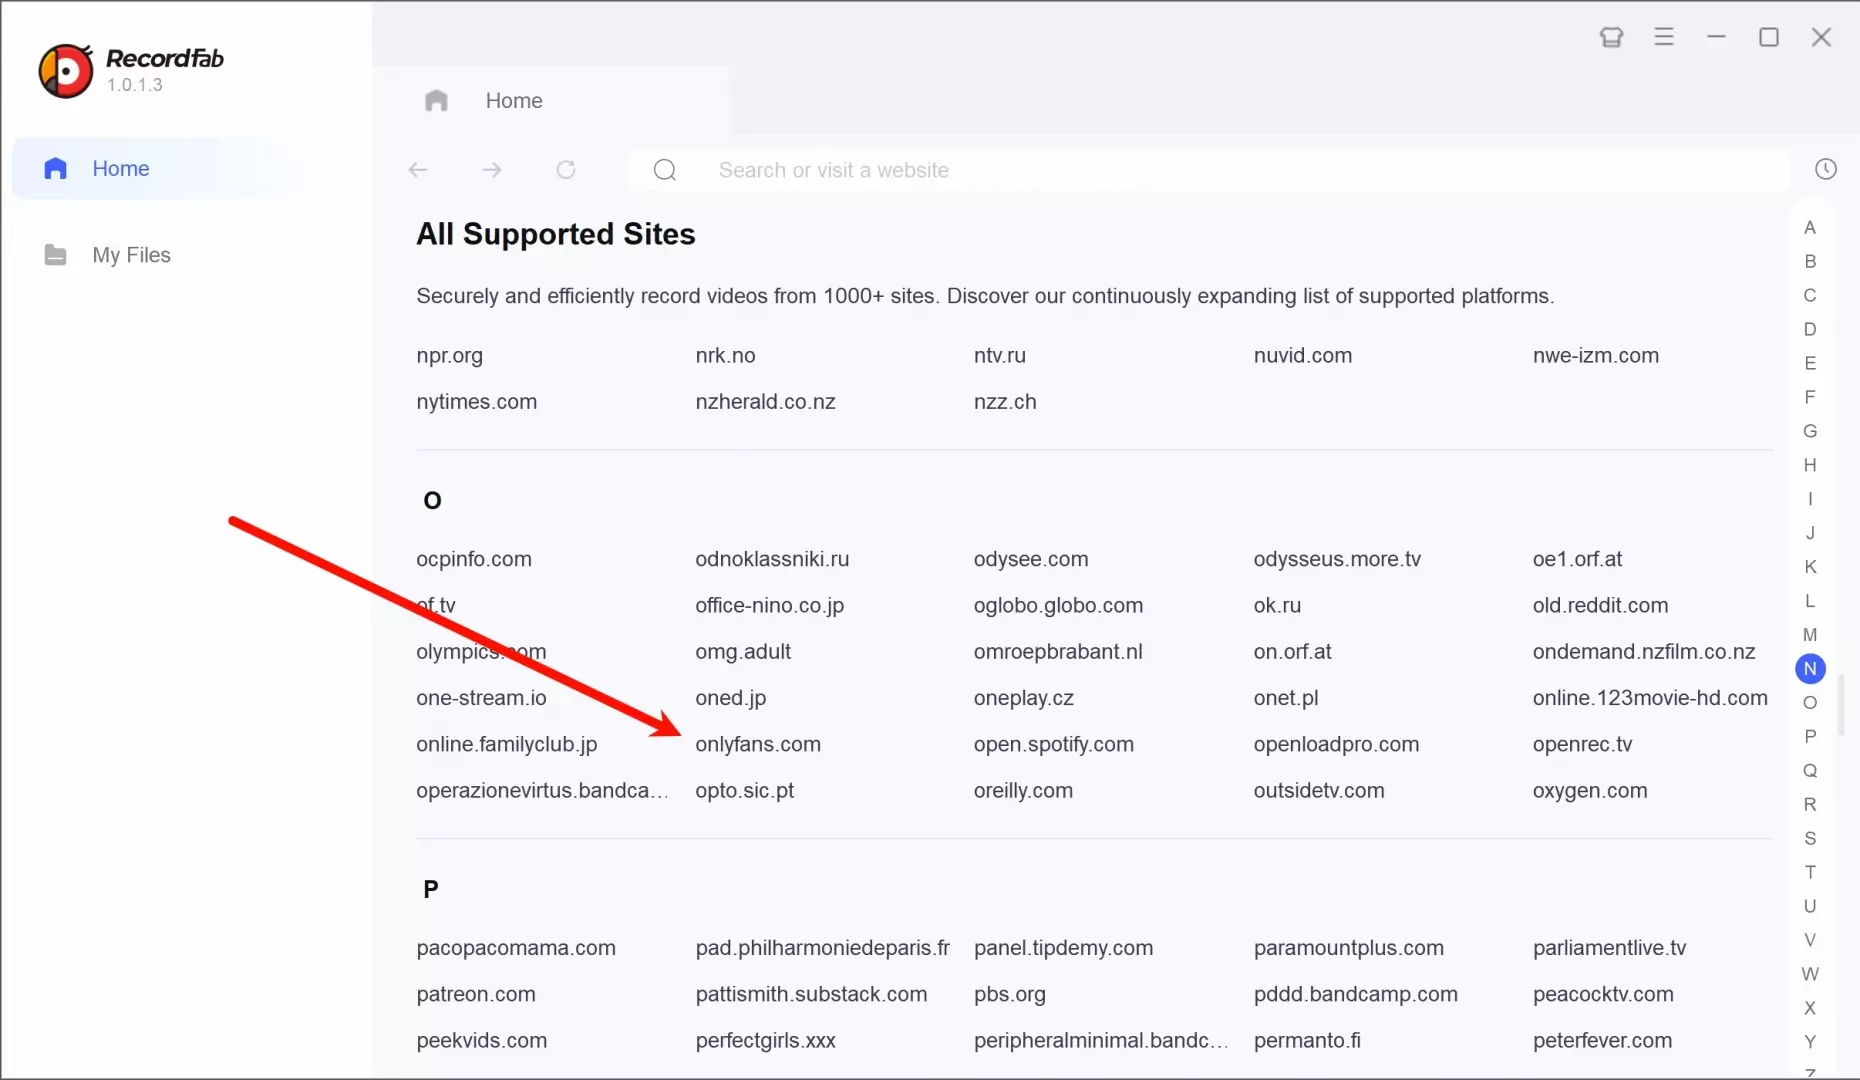Open oreilly.com site link
1860x1080 pixels.
[x=1023, y=791]
